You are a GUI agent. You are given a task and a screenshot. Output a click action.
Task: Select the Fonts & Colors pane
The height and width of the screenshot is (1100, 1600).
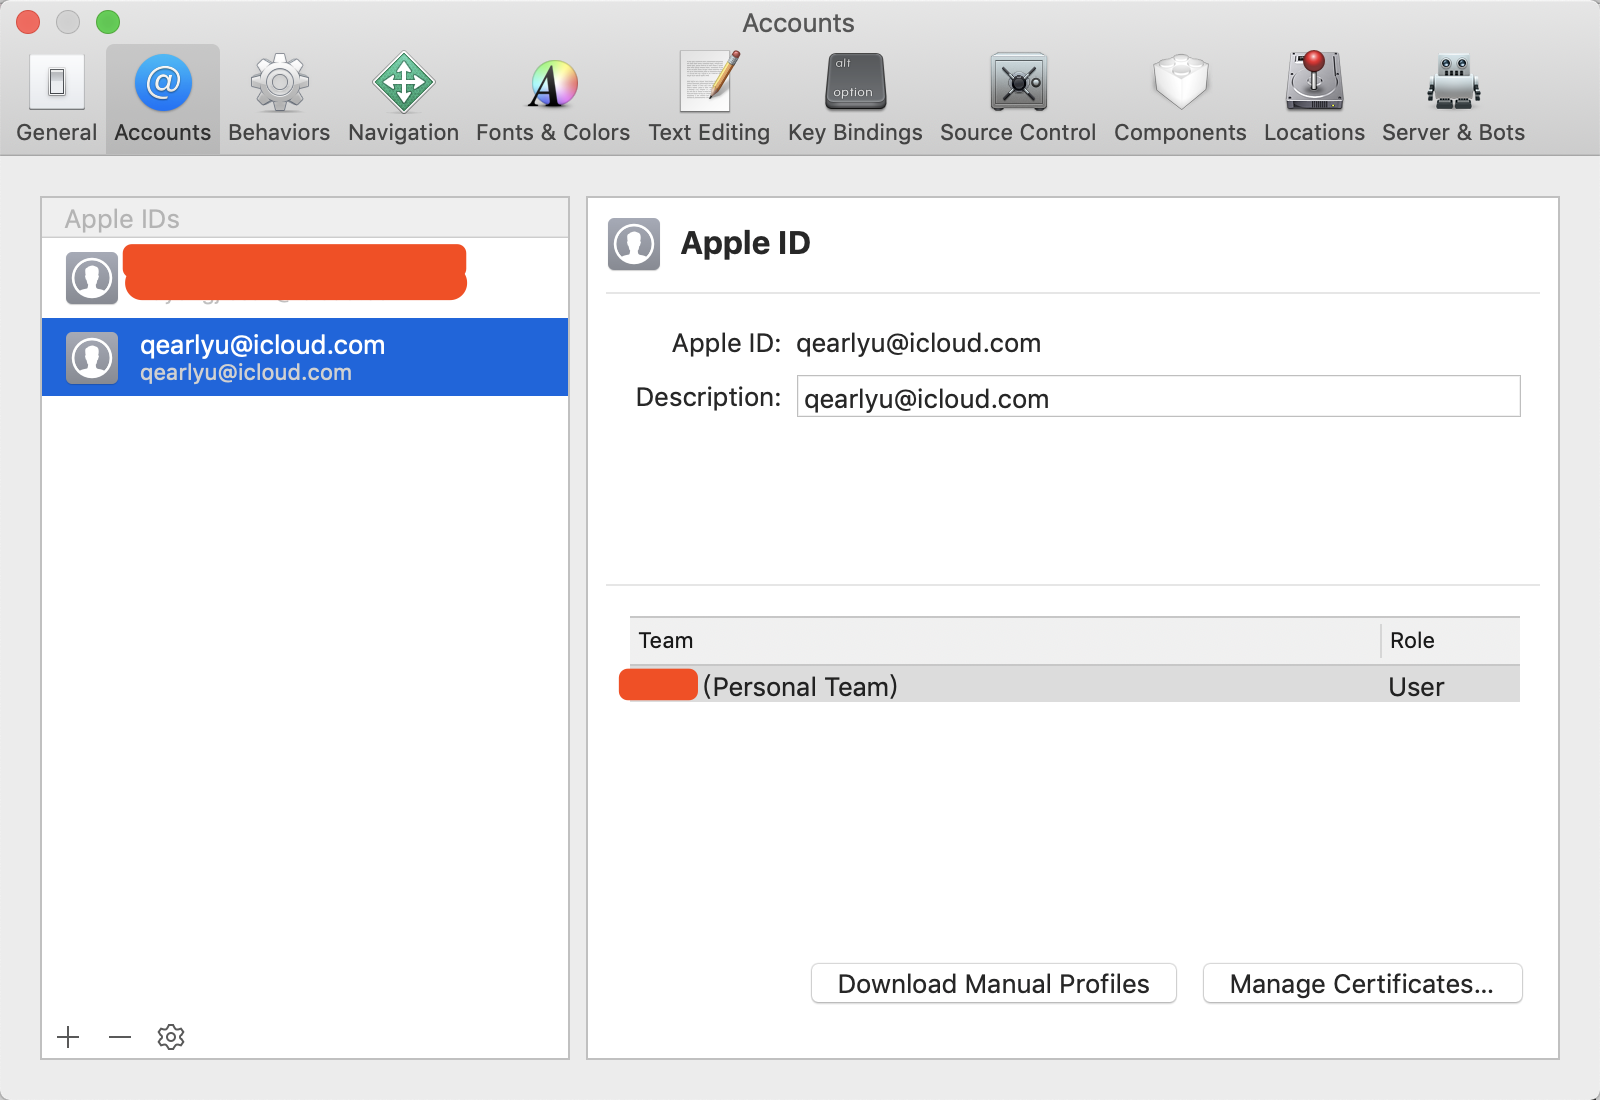552,95
